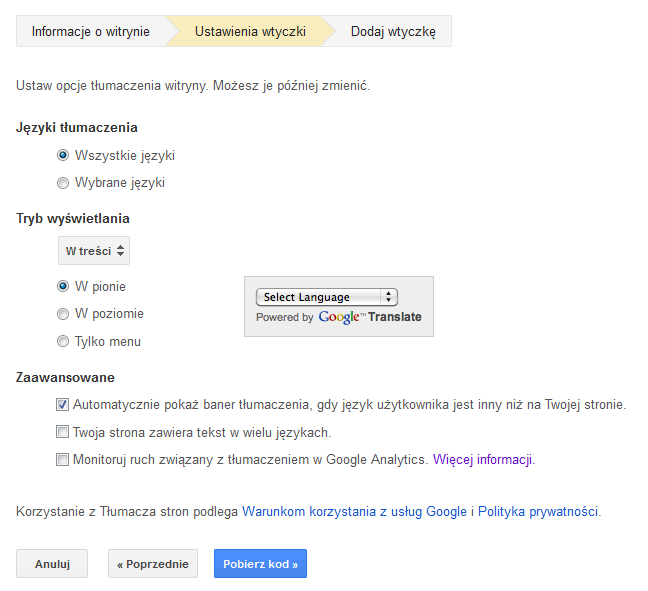The width and height of the screenshot is (648, 591).
Task: Click the arrows icon beside W treści
Action: click(120, 250)
